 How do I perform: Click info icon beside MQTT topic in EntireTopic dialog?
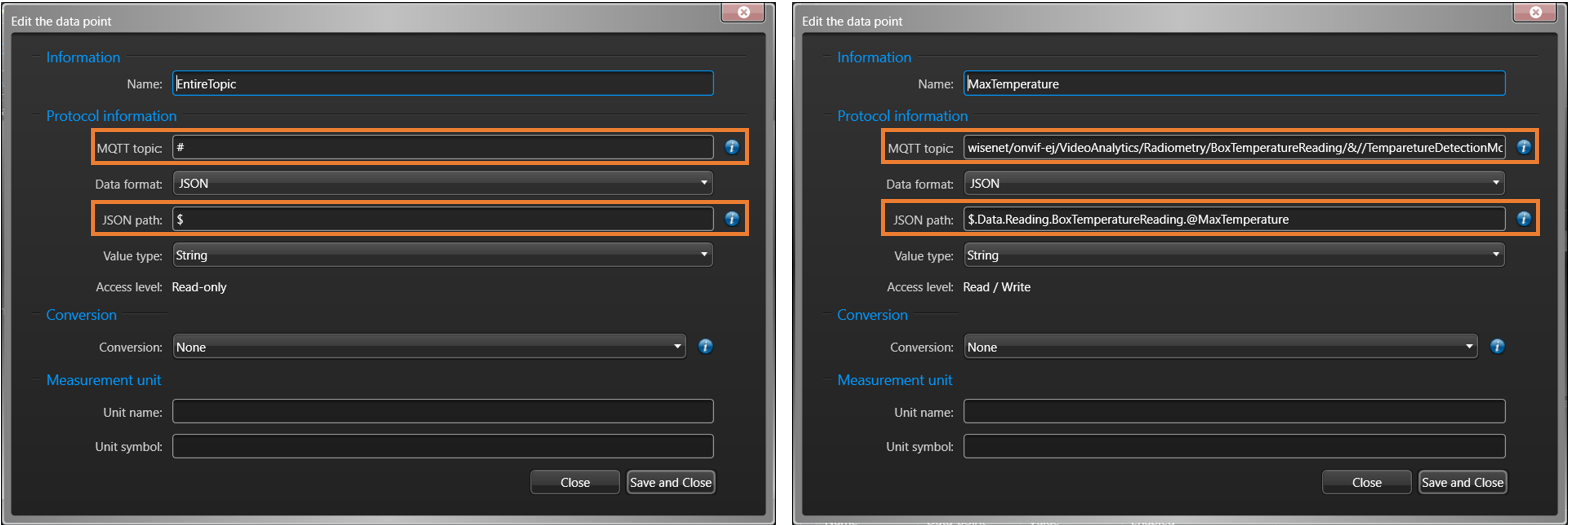point(732,147)
